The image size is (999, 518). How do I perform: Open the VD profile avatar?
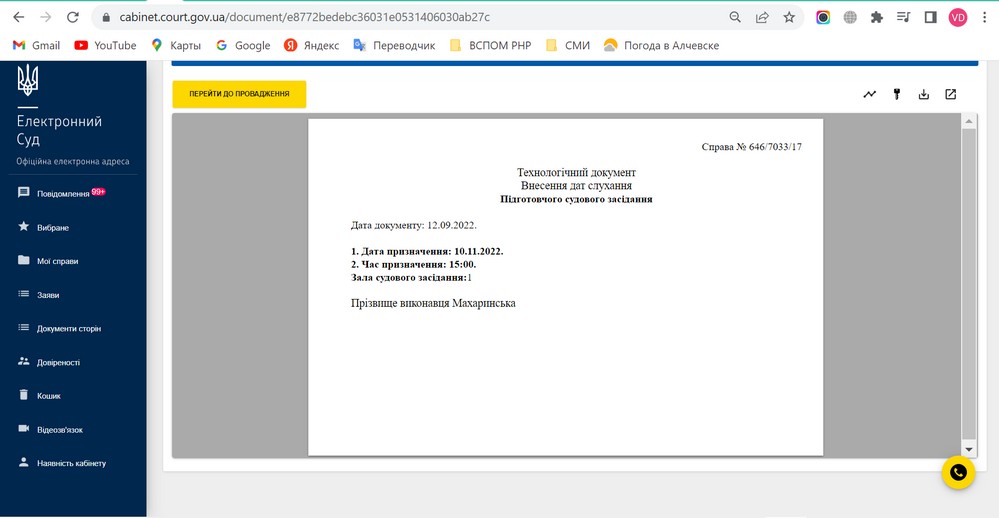tap(958, 17)
